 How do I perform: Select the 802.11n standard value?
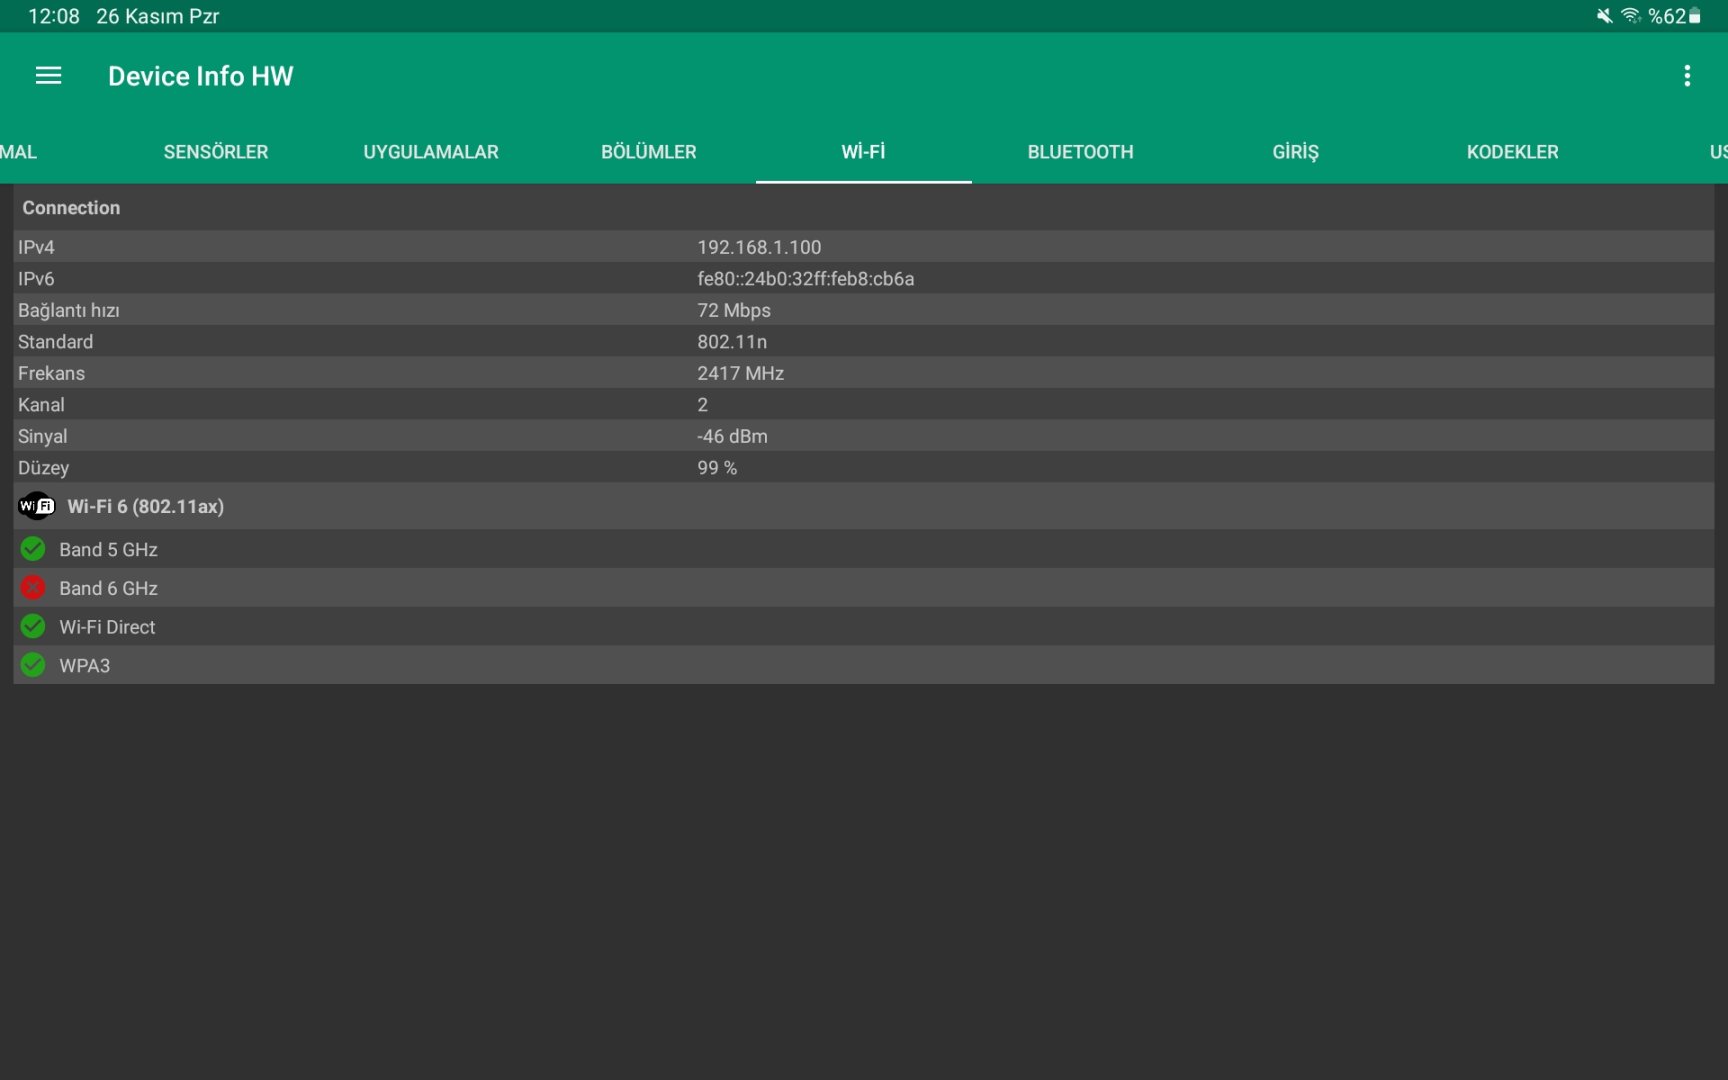[x=732, y=342]
